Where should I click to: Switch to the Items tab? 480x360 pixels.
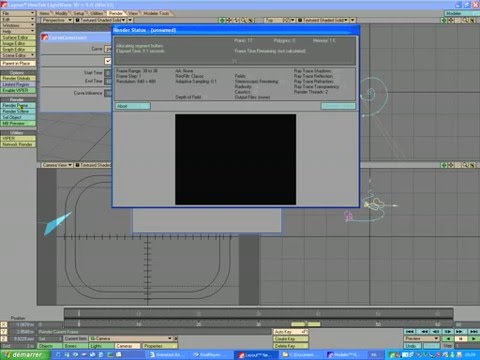[44, 13]
